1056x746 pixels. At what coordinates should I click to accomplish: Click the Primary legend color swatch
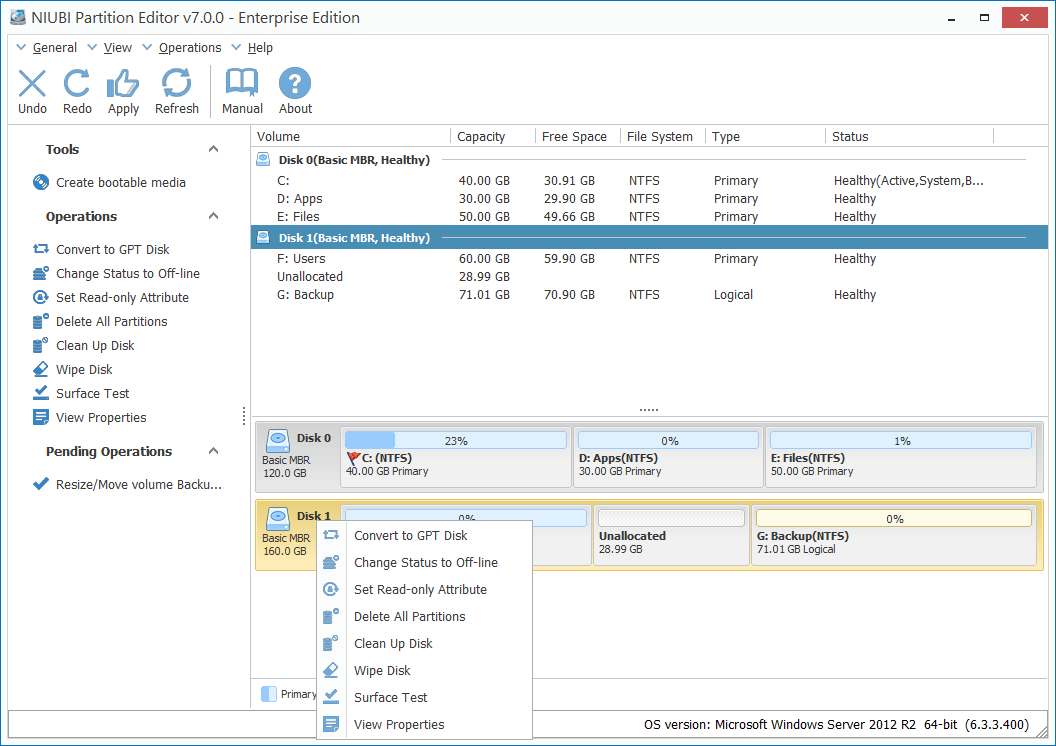pos(269,693)
